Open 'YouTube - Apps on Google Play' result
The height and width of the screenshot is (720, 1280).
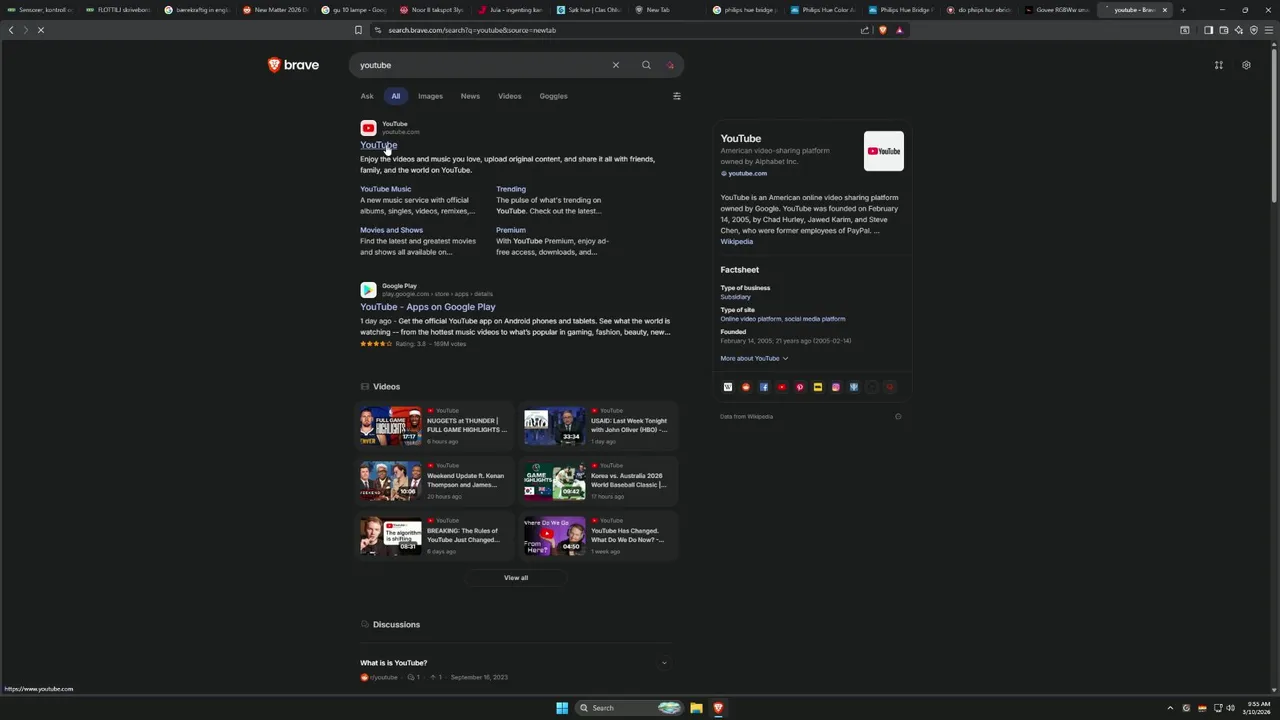point(427,307)
